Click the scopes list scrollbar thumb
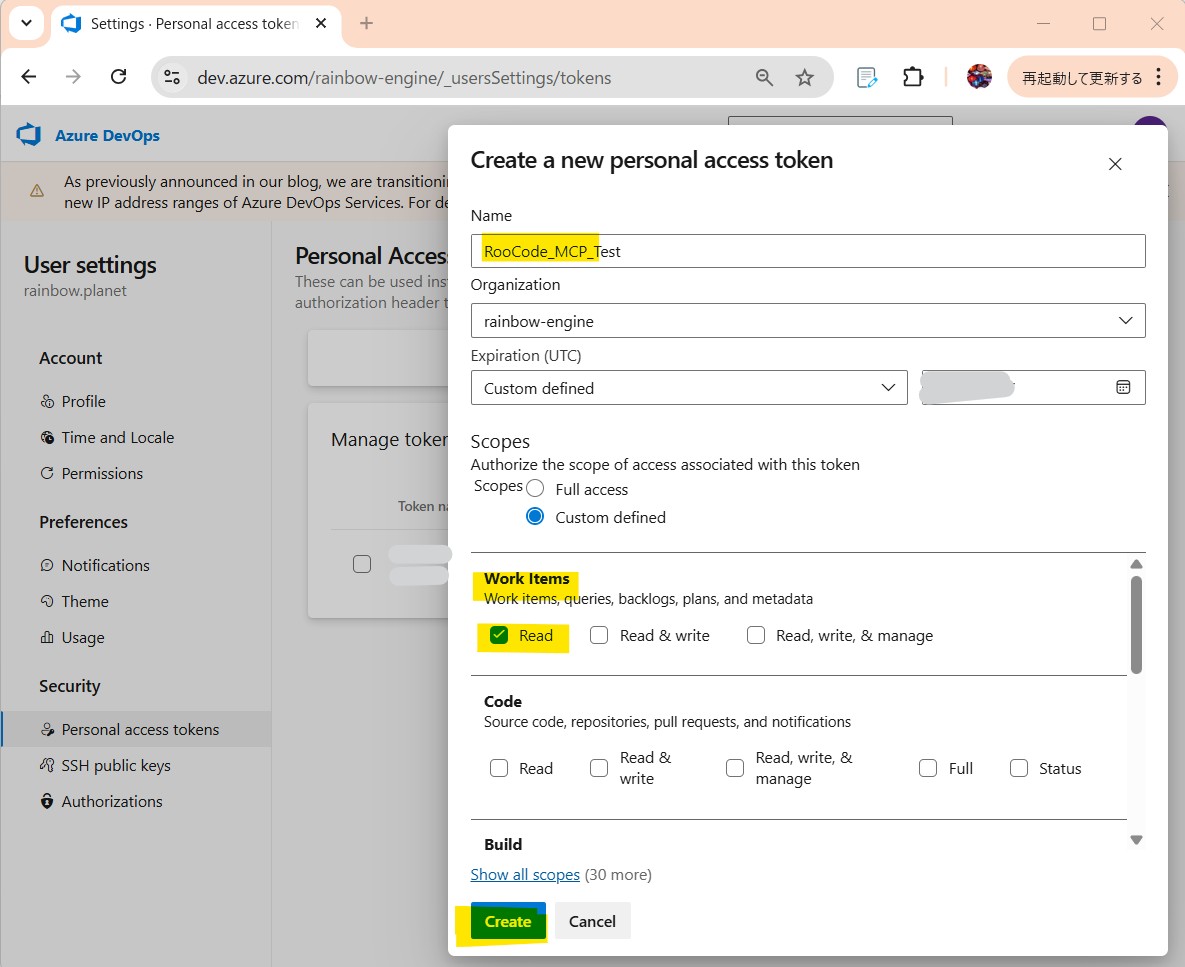This screenshot has height=967, width=1185. tap(1136, 624)
